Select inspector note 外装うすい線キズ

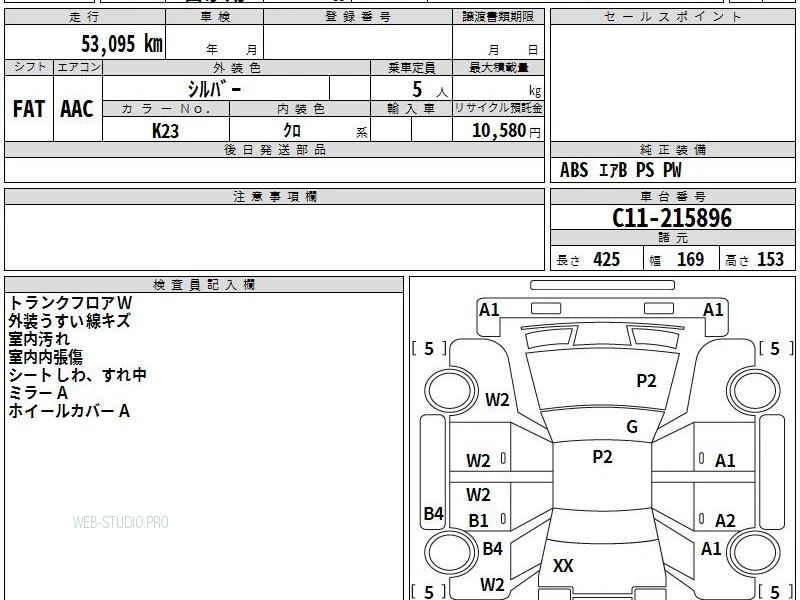pos(69,321)
